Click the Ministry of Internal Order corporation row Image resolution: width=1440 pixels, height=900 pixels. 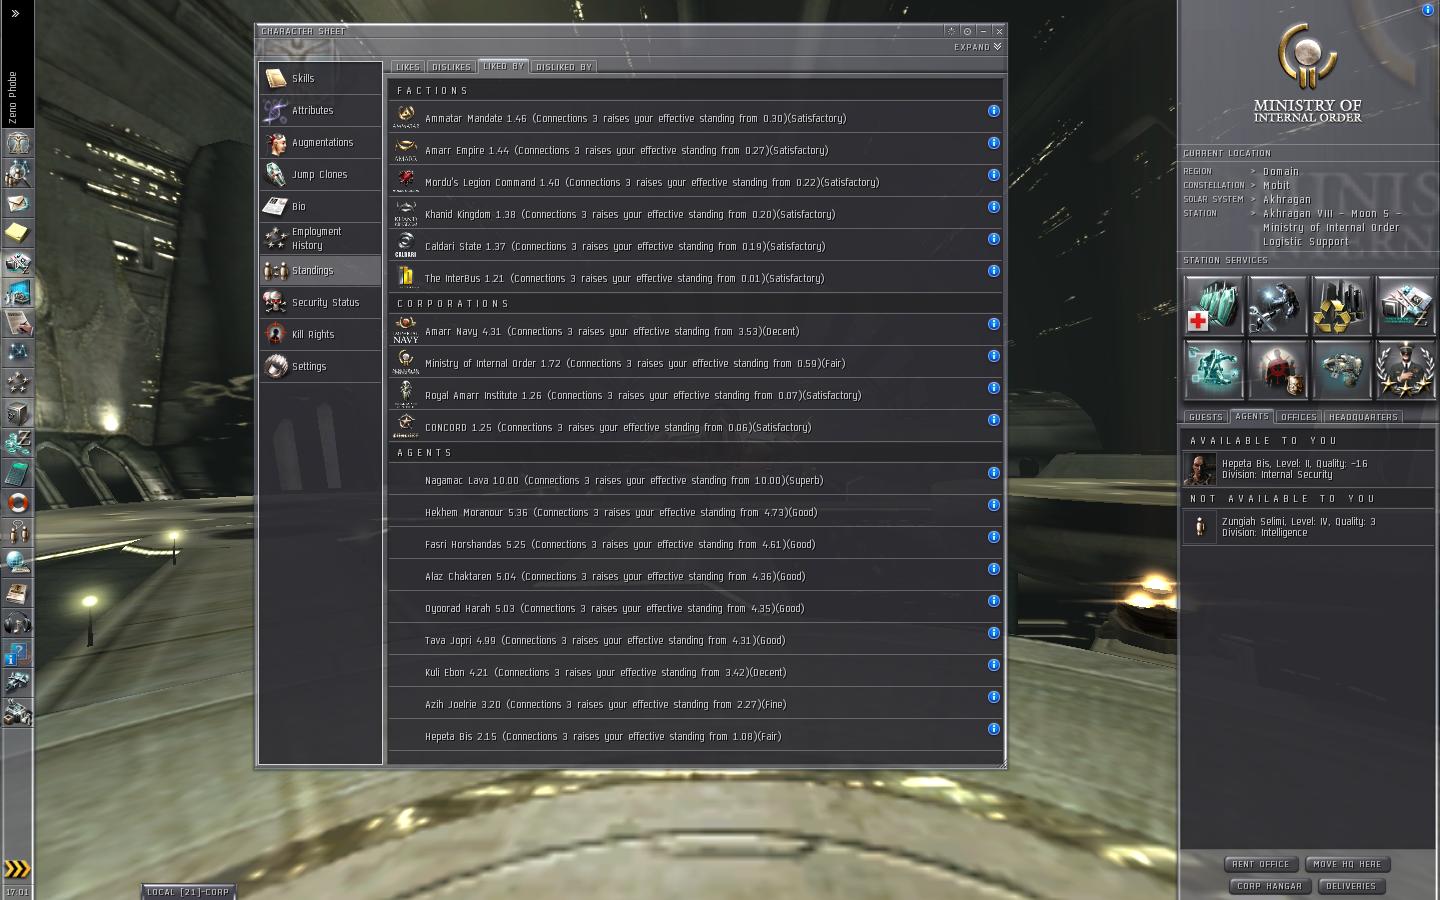[x=695, y=363]
